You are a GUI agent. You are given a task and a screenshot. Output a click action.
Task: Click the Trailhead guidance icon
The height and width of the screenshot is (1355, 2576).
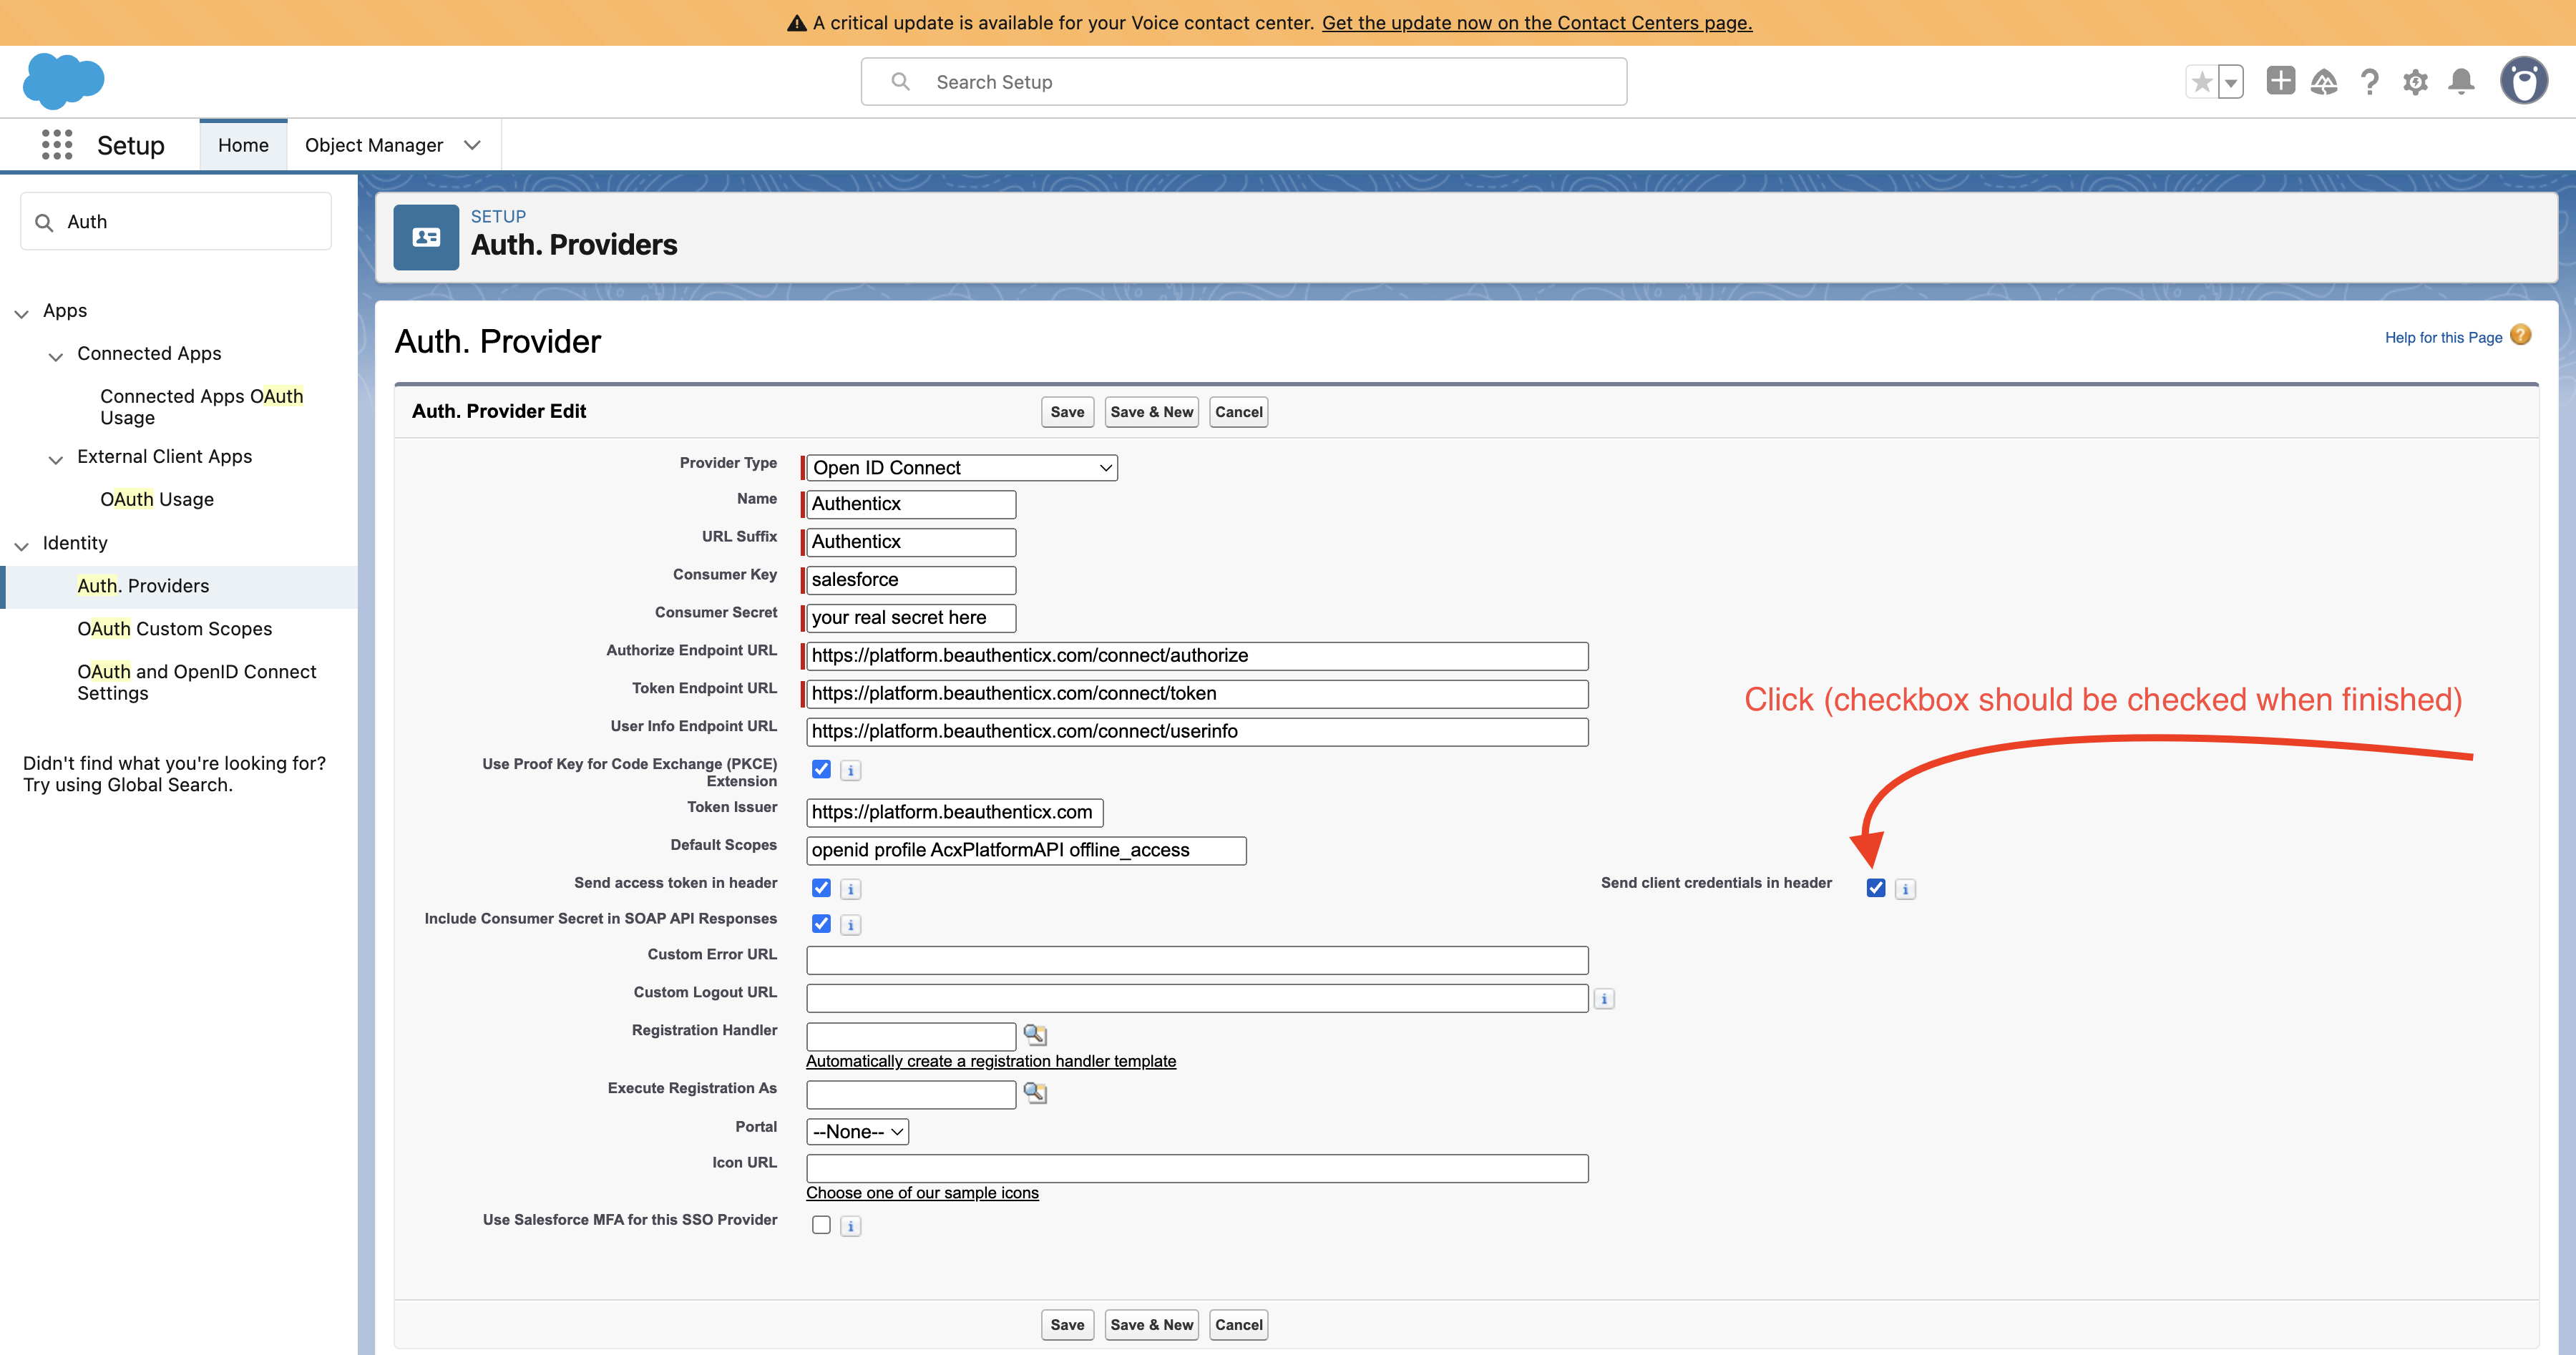click(2324, 82)
